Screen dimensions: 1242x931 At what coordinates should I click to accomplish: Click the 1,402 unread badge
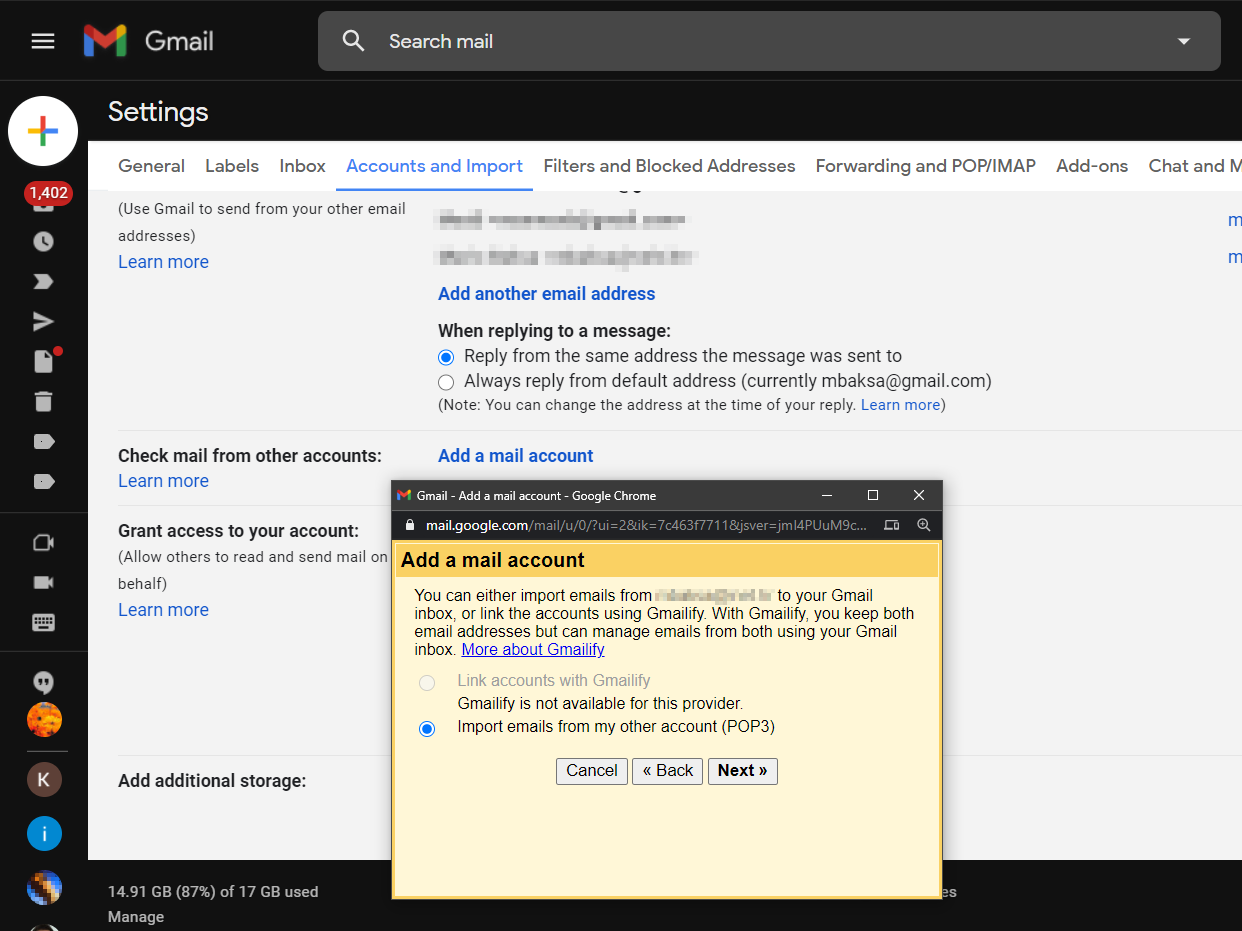(48, 193)
